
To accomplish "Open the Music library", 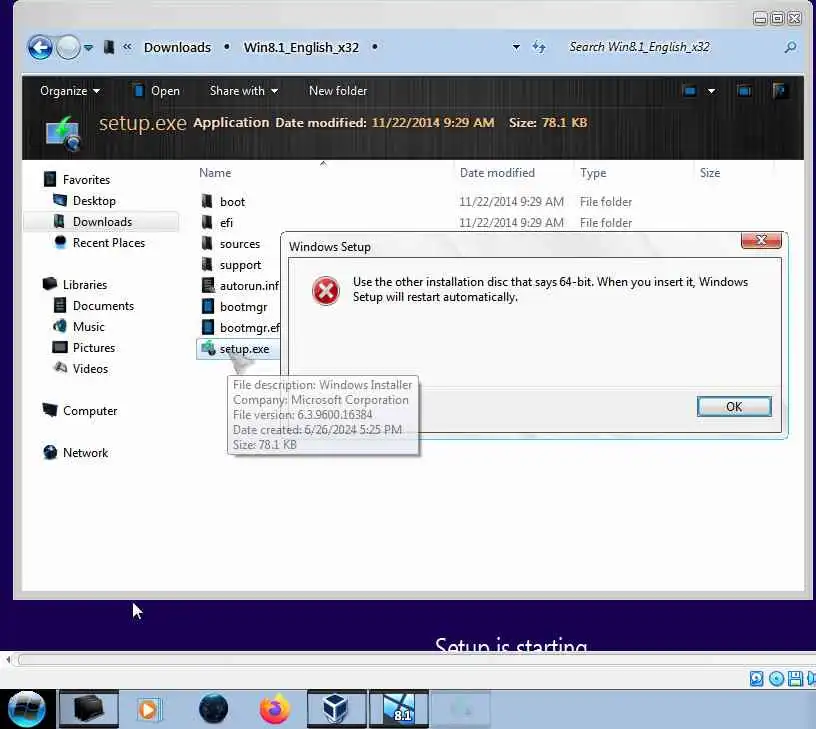I will pyautogui.click(x=88, y=327).
